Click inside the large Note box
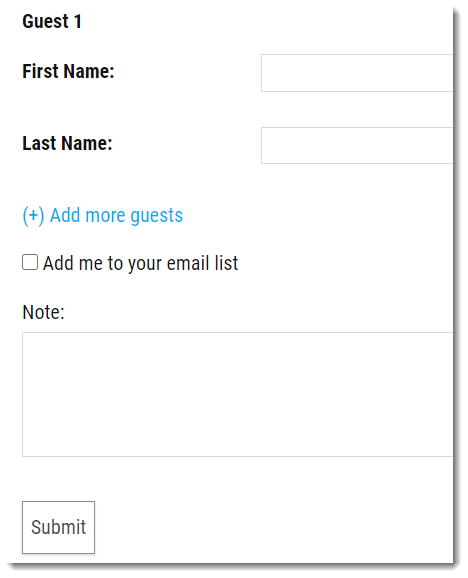The width and height of the screenshot is (468, 578). point(238,394)
